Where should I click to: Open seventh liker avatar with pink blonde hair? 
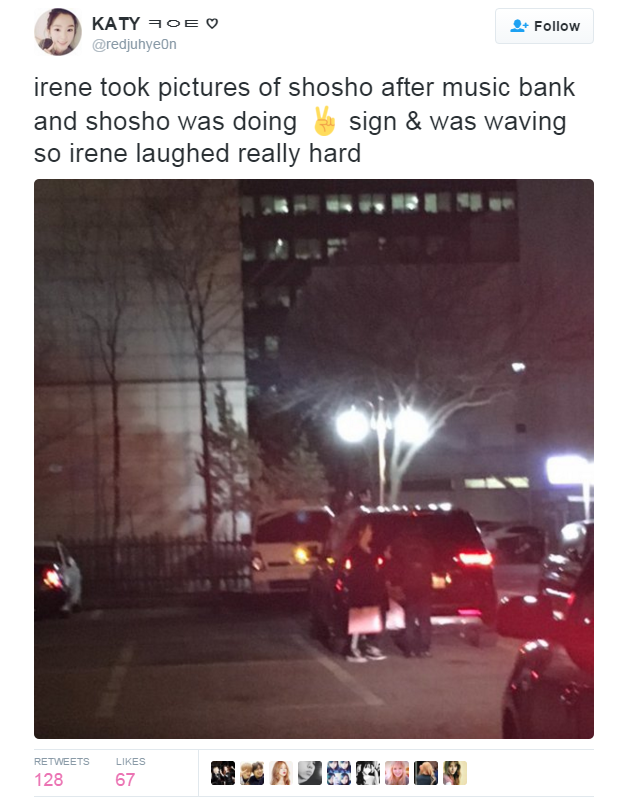pos(397,773)
